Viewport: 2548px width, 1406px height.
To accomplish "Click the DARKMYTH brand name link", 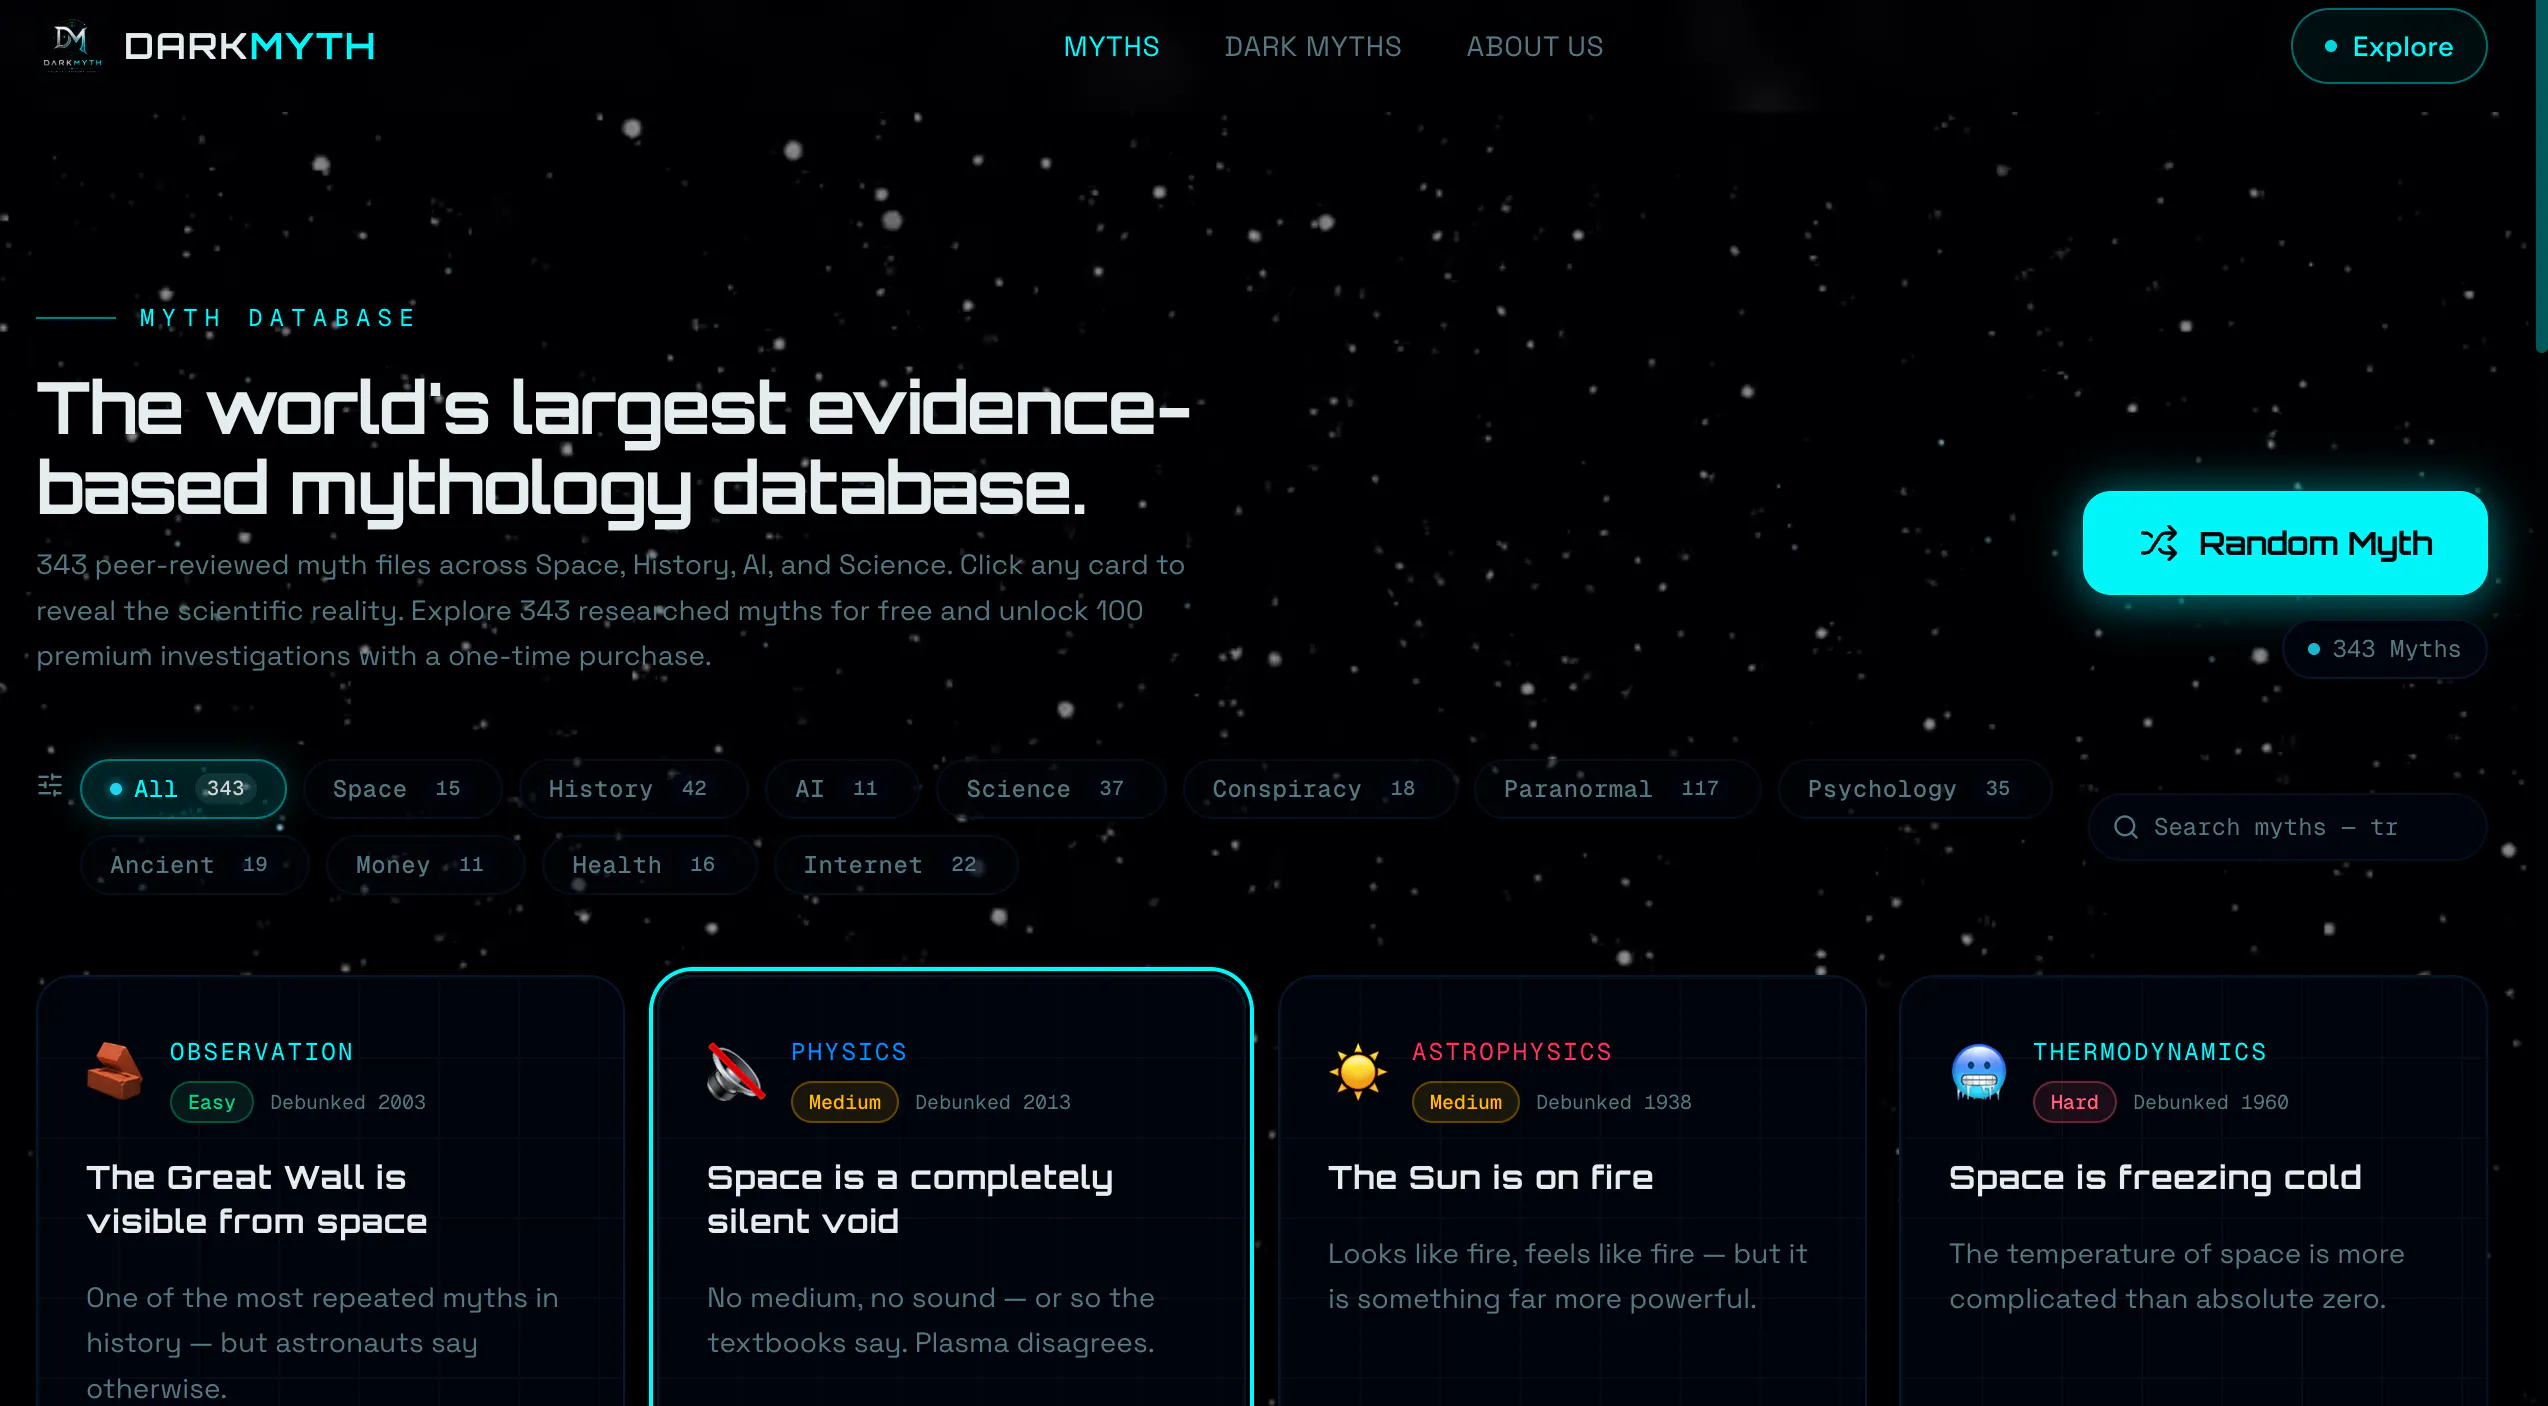I will pos(250,46).
